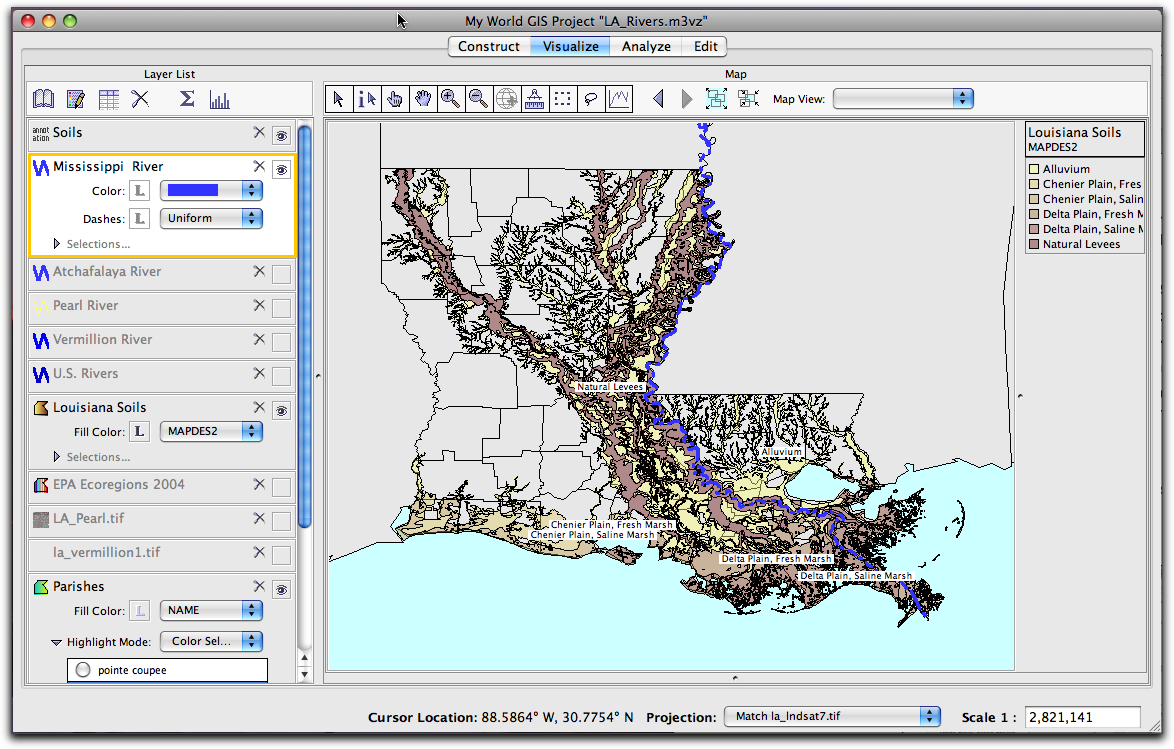Click the forward navigation arrow
This screenshot has width=1174, height=749.
pos(686,98)
